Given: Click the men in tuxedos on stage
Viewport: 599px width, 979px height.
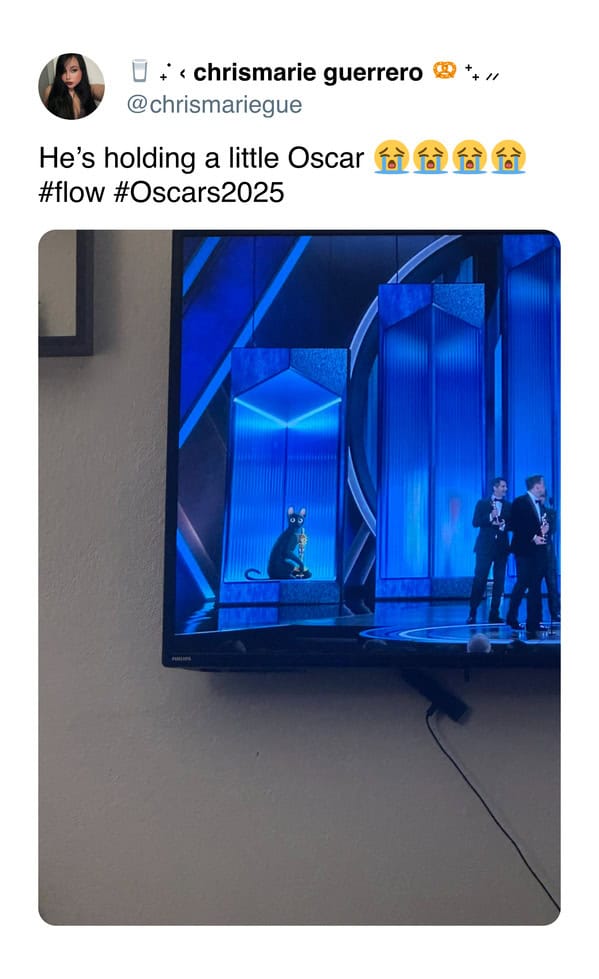Looking at the screenshot, I should 514,553.
